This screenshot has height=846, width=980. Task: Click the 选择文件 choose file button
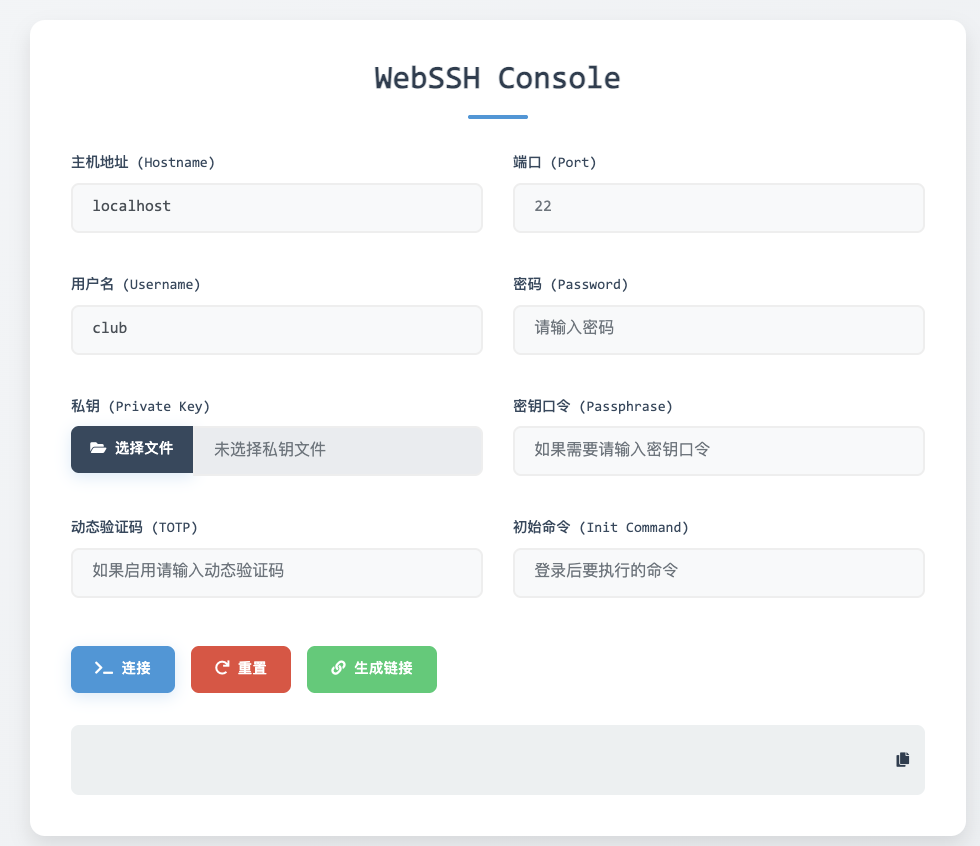coord(132,449)
